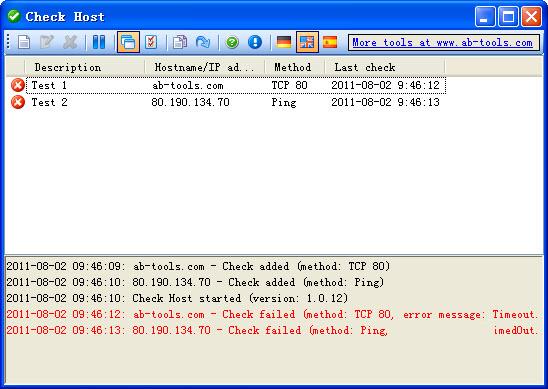Select the Test 1 row description
The width and height of the screenshot is (548, 389).
49,85
